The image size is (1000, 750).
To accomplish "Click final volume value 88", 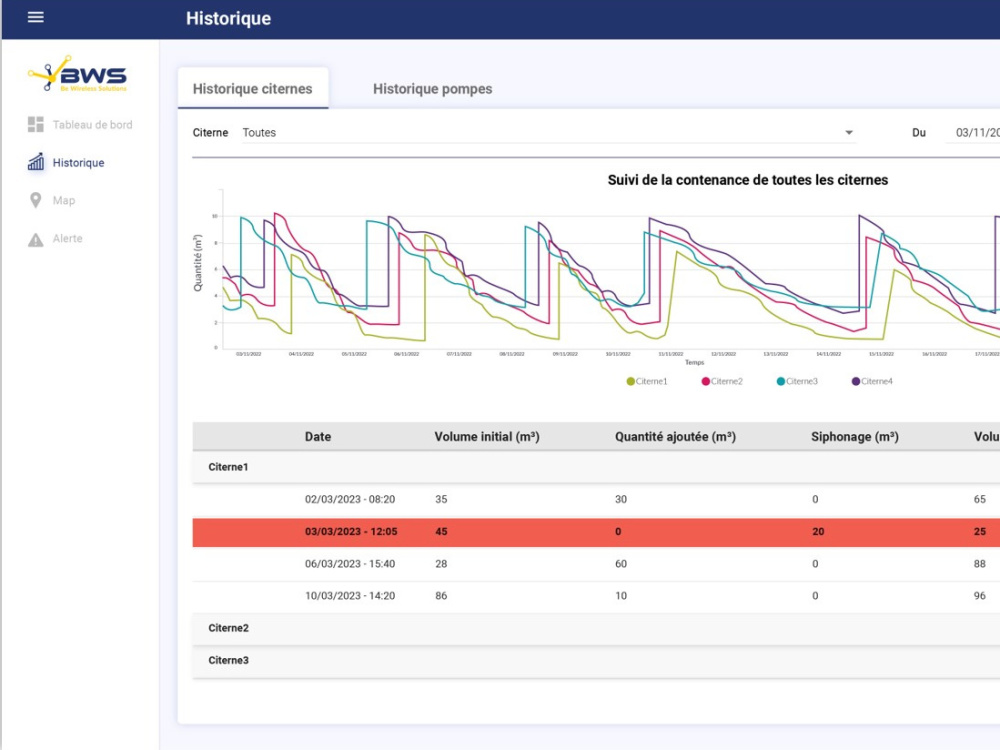I will (x=980, y=564).
